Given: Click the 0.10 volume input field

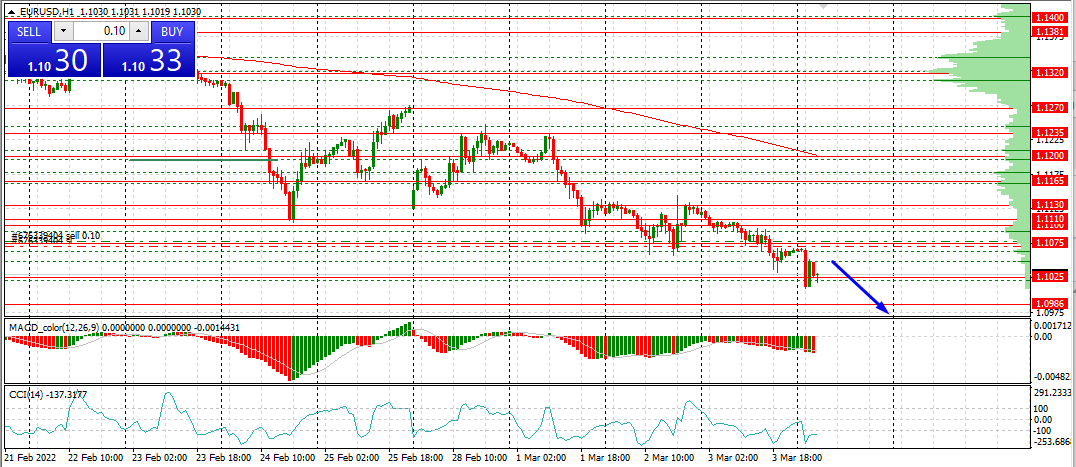Looking at the screenshot, I should (x=101, y=32).
